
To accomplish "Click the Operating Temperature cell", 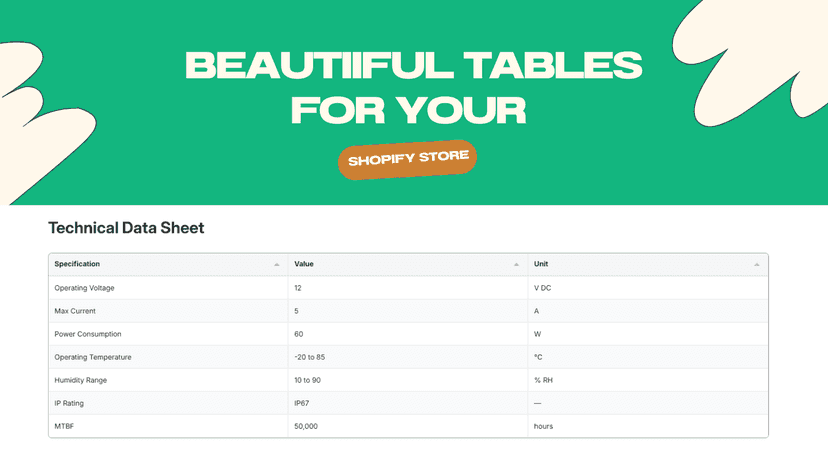I will click(168, 357).
